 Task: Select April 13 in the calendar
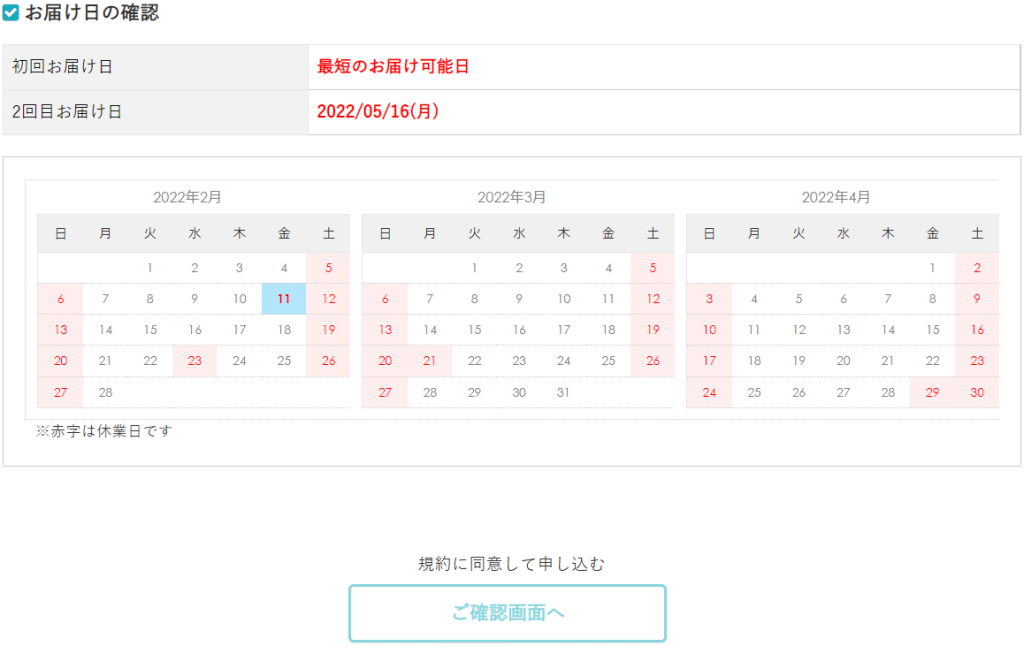[843, 330]
